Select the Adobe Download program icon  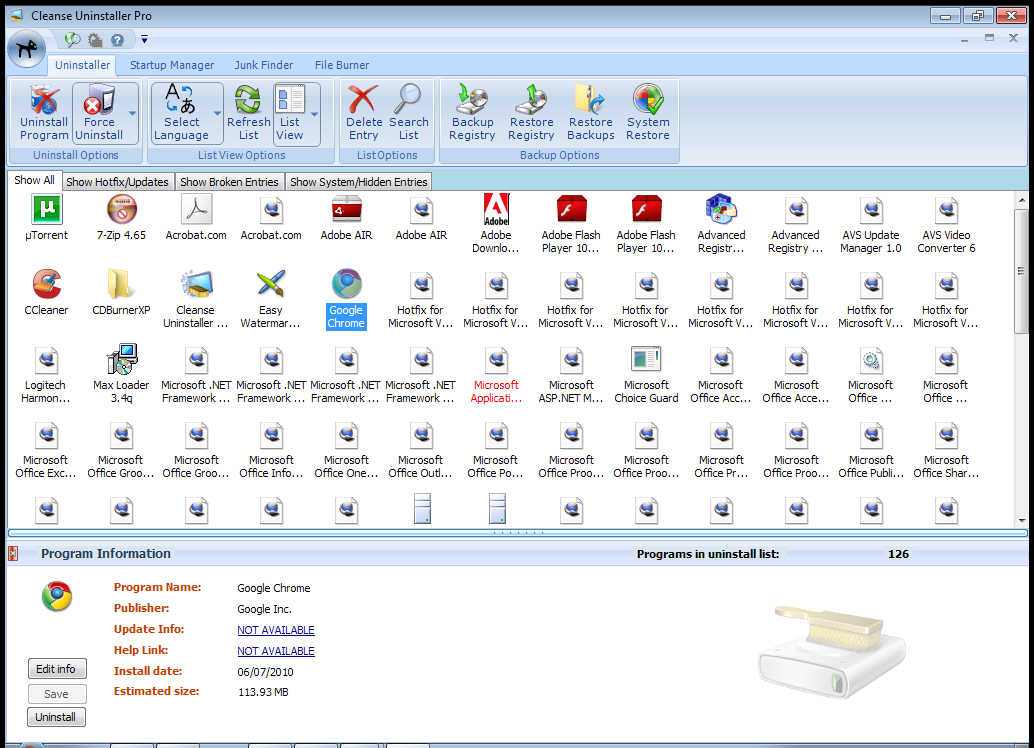click(x=496, y=210)
